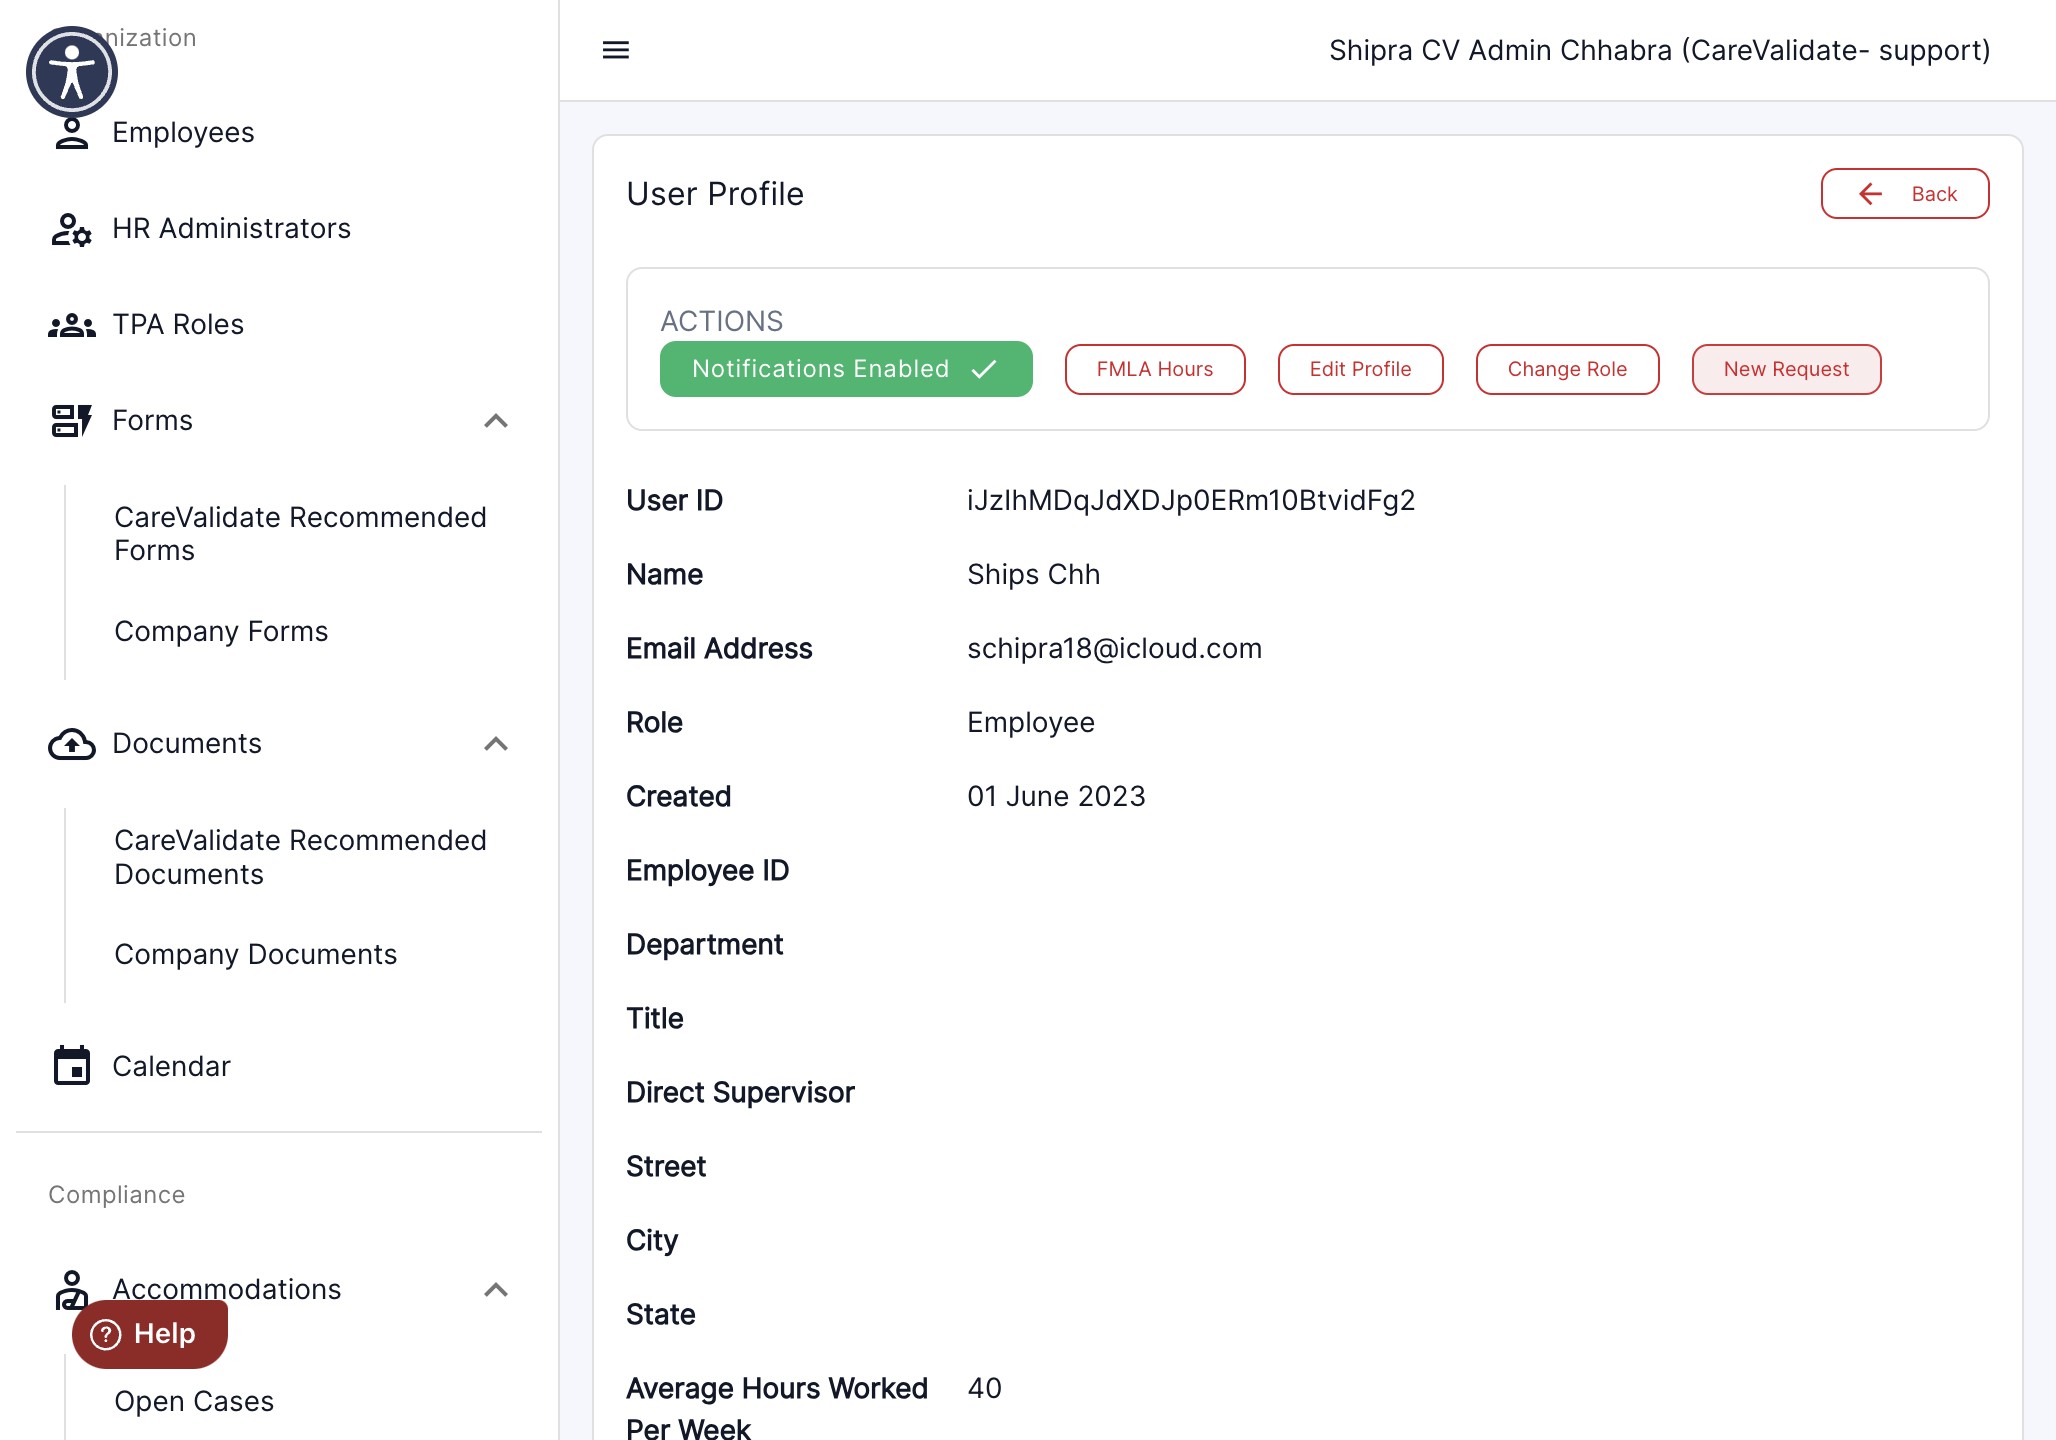Click the Shipra CV Admin Chhabra account name
This screenshot has width=2056, height=1440.
coord(1660,50)
